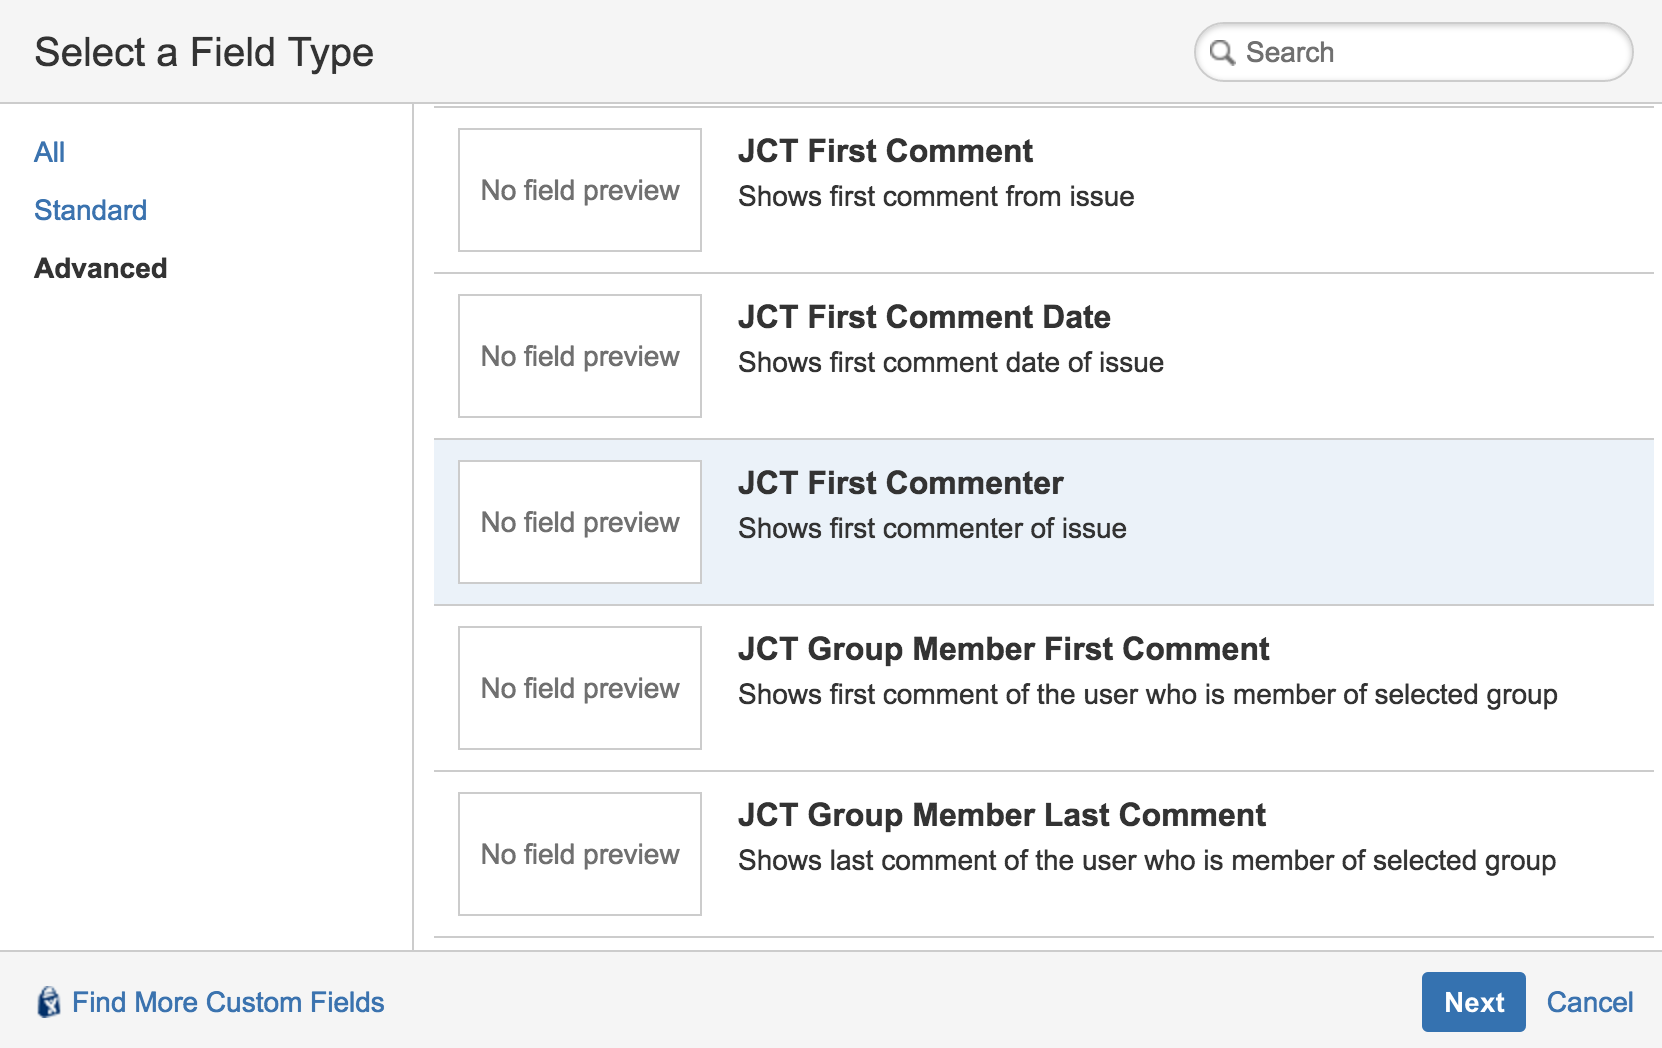
Task: Click description 'Shows first comment date of issue'
Action: (951, 363)
